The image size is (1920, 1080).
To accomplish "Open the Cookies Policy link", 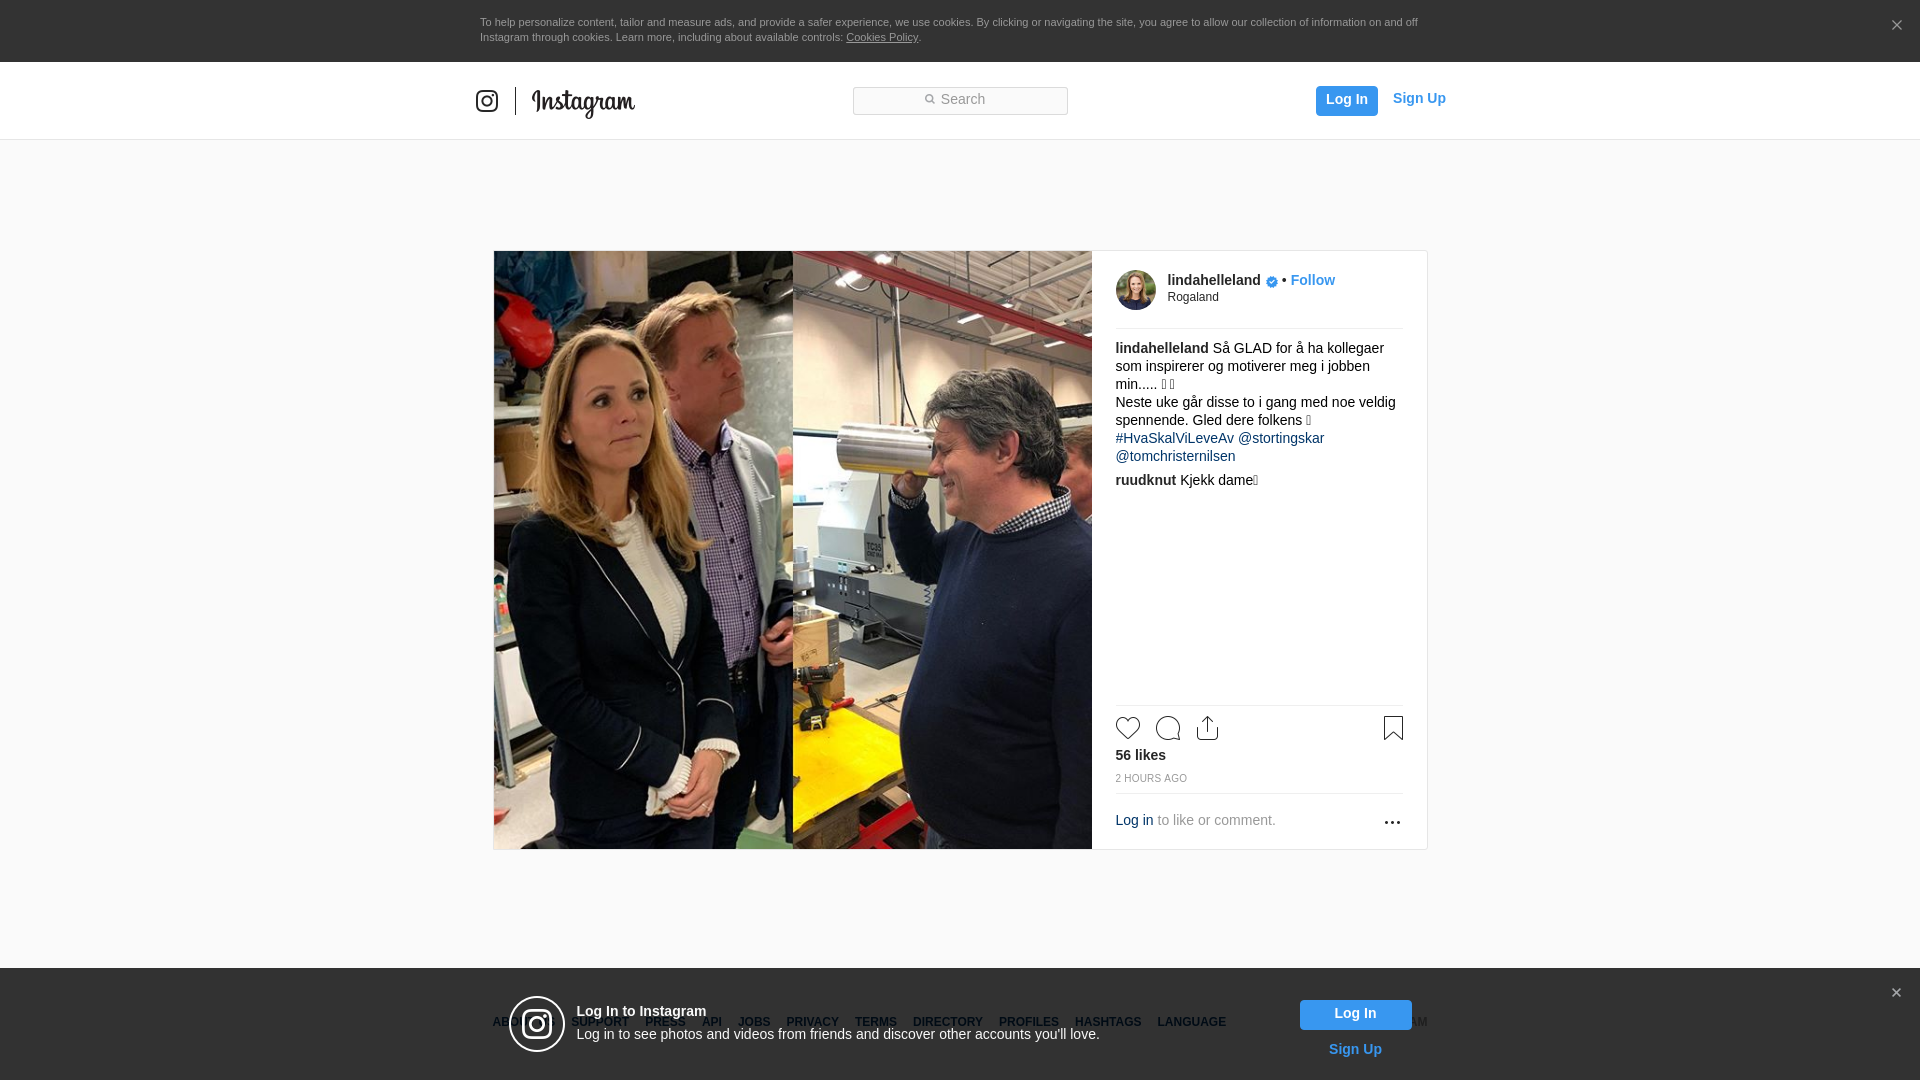I will click(882, 37).
